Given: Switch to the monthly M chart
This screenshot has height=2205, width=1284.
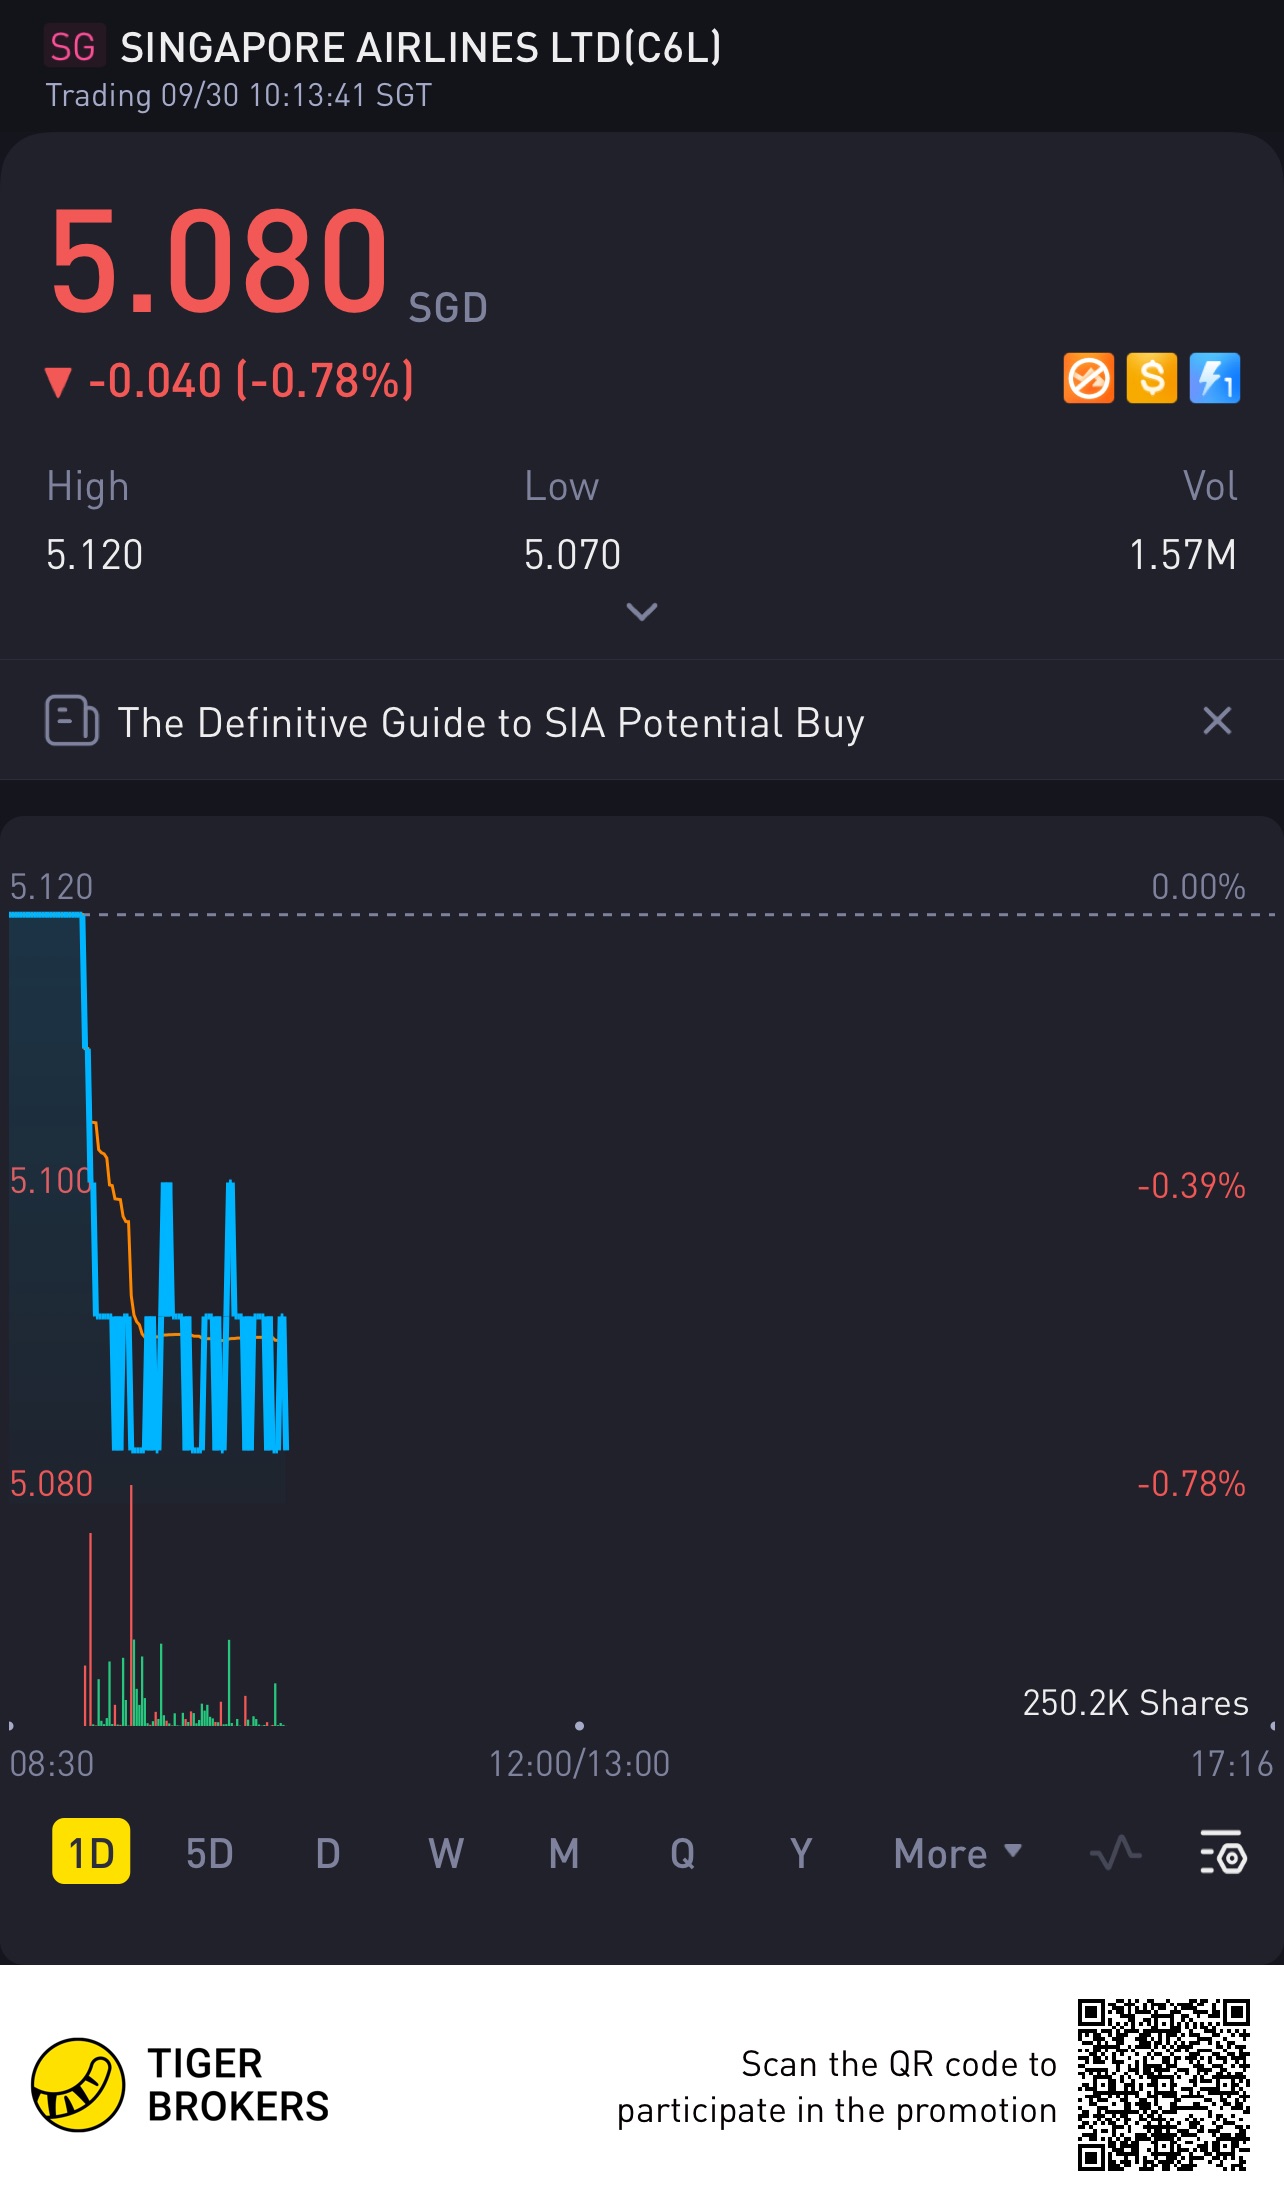Looking at the screenshot, I should pos(564,1853).
